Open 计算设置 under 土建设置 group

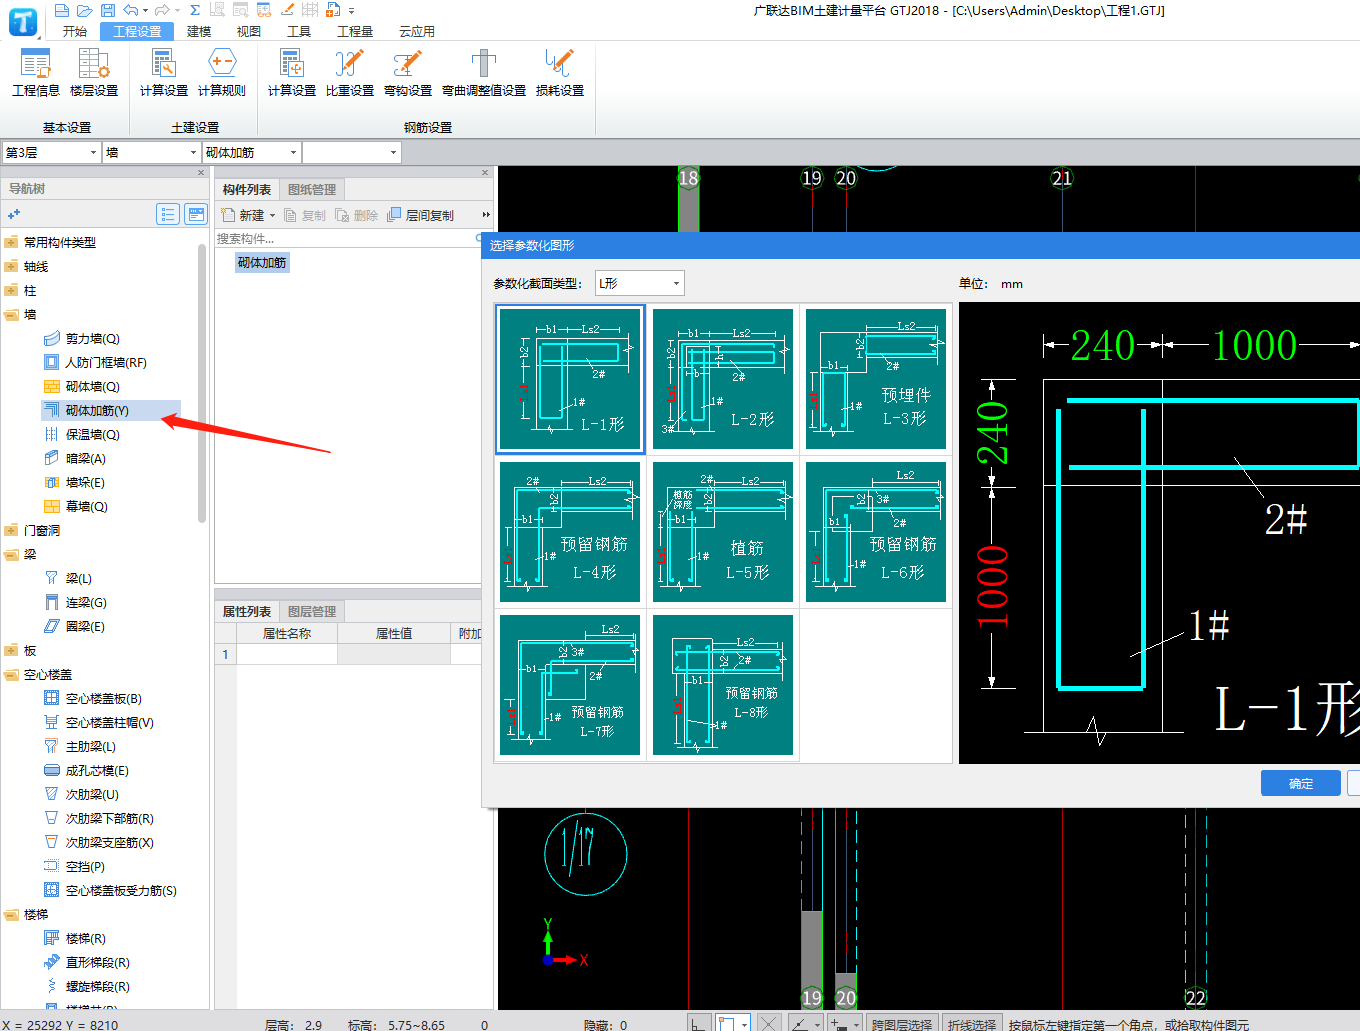click(x=164, y=72)
